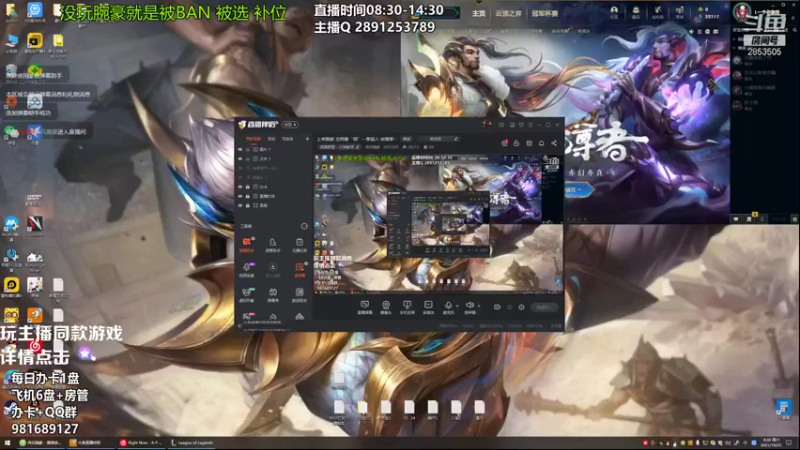Screen dimensions: 800x450
Task: Switch to 云顶之弈 tab in League client
Action: click(x=508, y=14)
